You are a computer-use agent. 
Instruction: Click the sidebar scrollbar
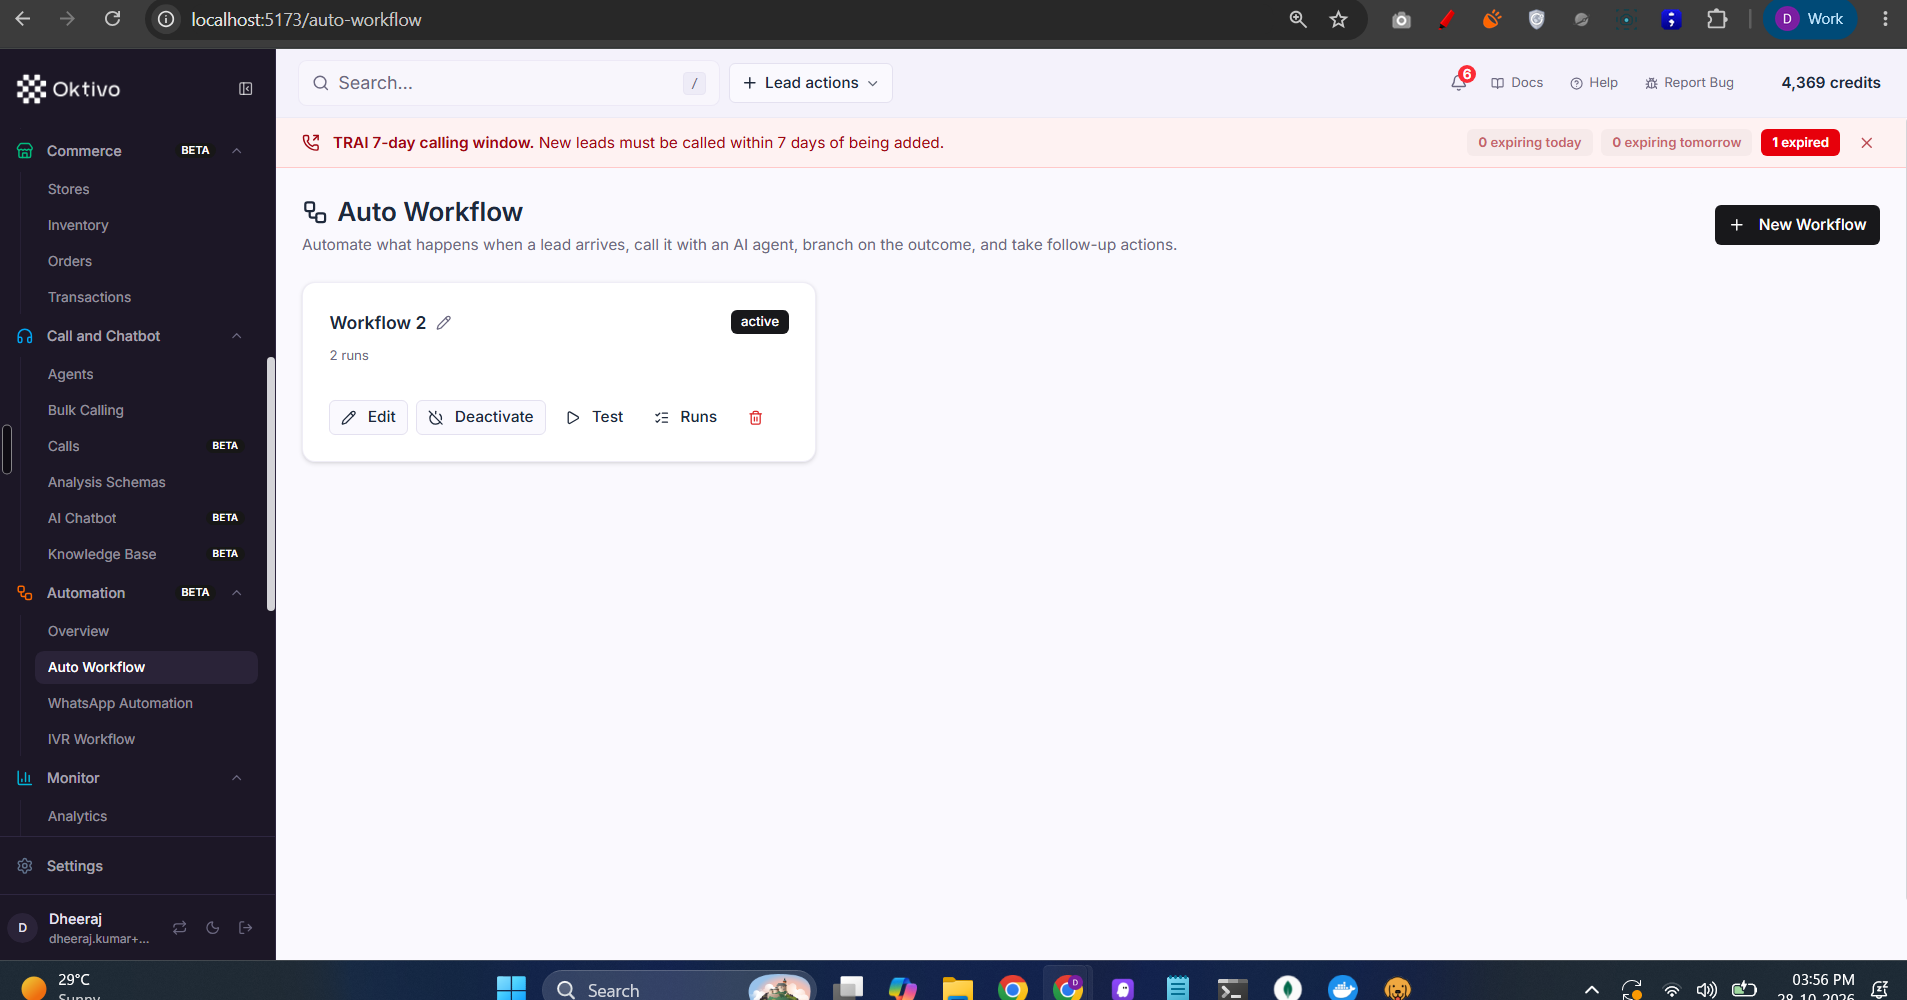point(270,483)
